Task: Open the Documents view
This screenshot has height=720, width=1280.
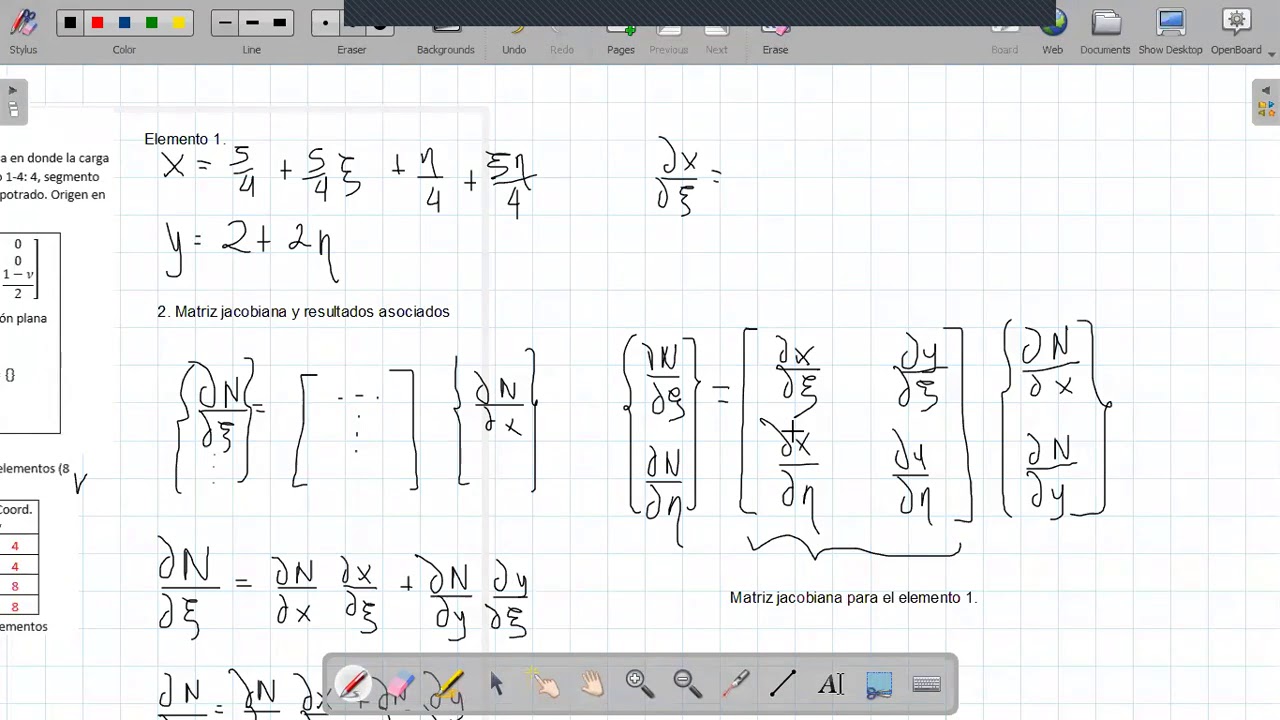Action: [1105, 28]
